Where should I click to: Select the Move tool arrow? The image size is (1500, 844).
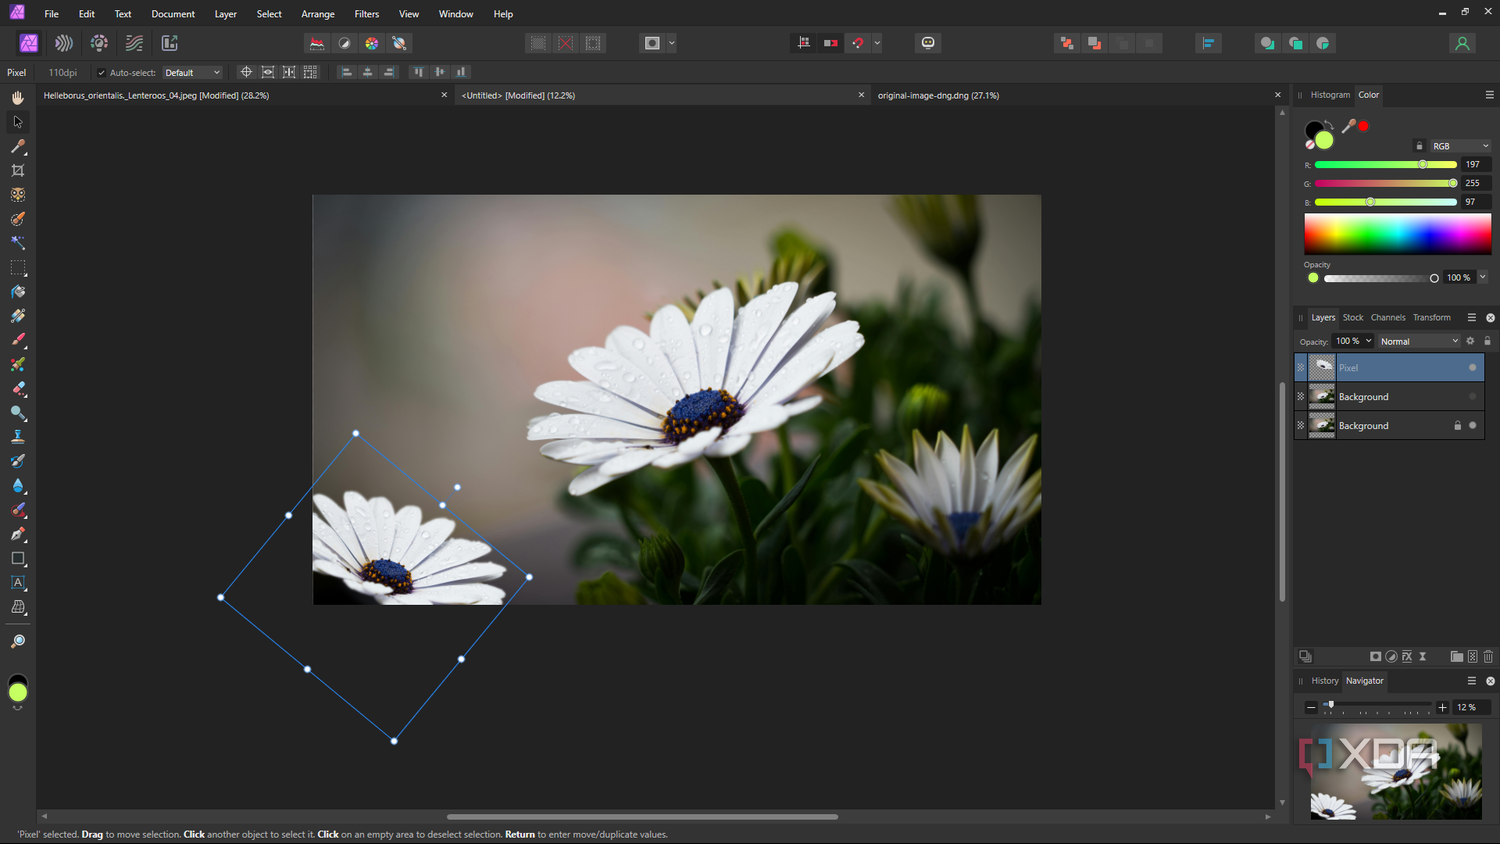pos(18,122)
